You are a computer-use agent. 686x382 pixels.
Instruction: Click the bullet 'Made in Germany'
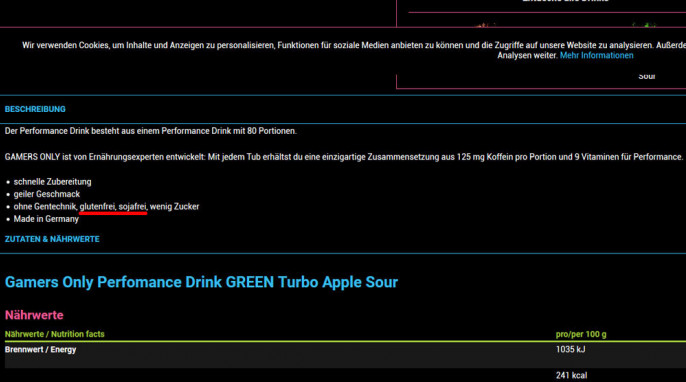46,219
